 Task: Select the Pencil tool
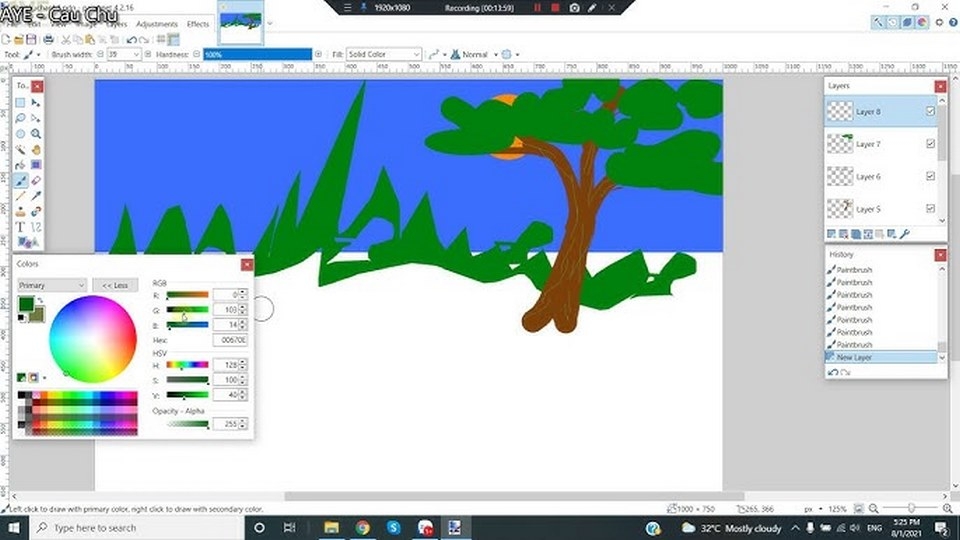point(20,196)
